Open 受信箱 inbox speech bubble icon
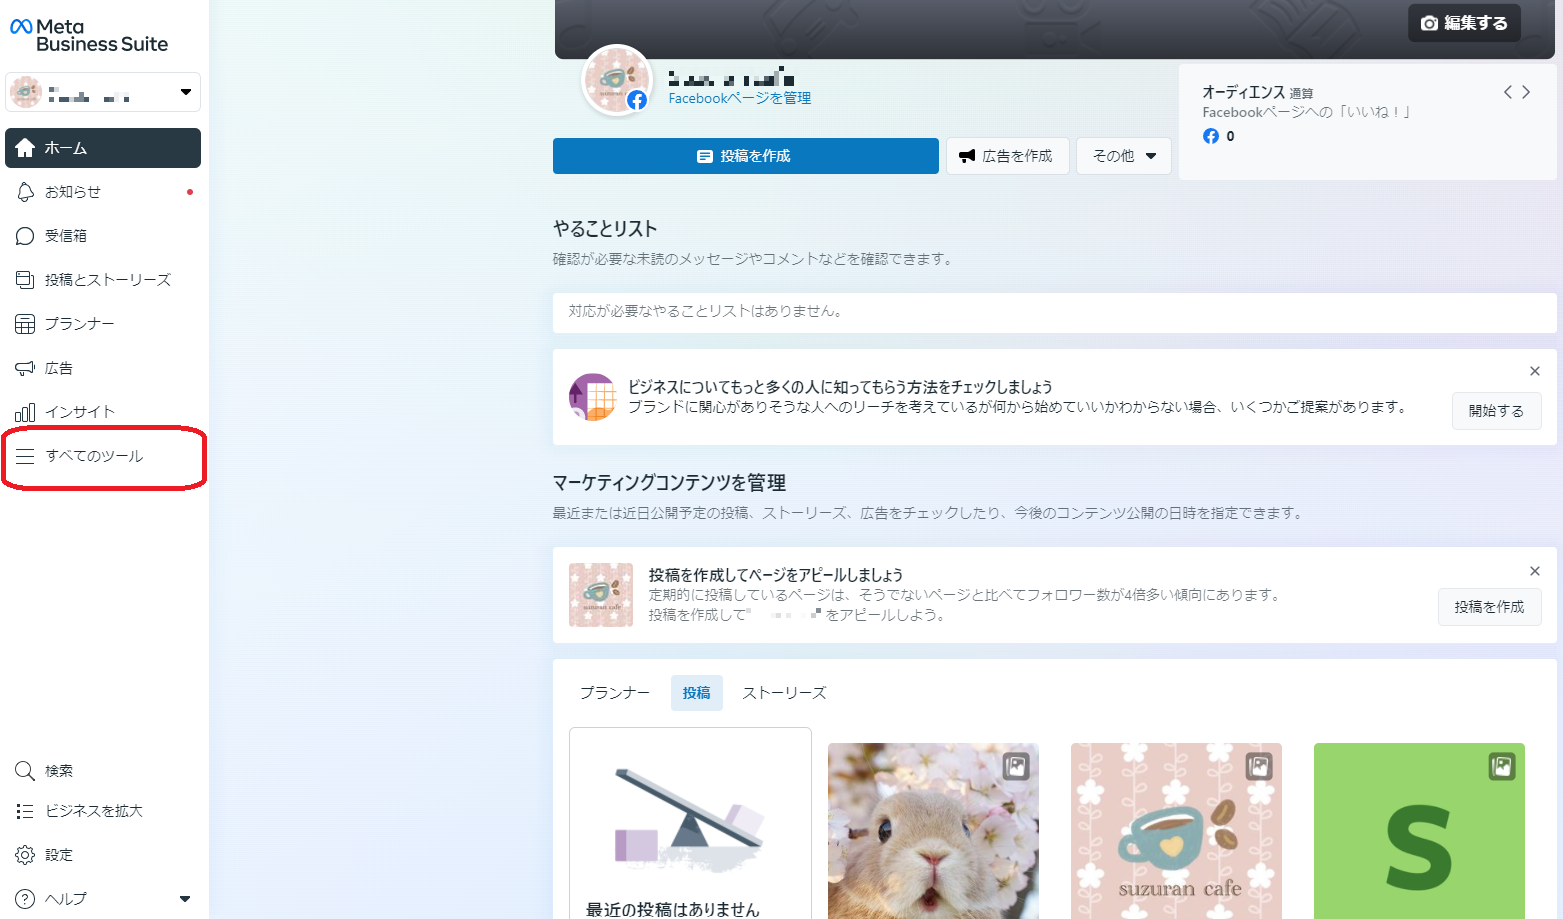This screenshot has height=919, width=1563. click(25, 236)
